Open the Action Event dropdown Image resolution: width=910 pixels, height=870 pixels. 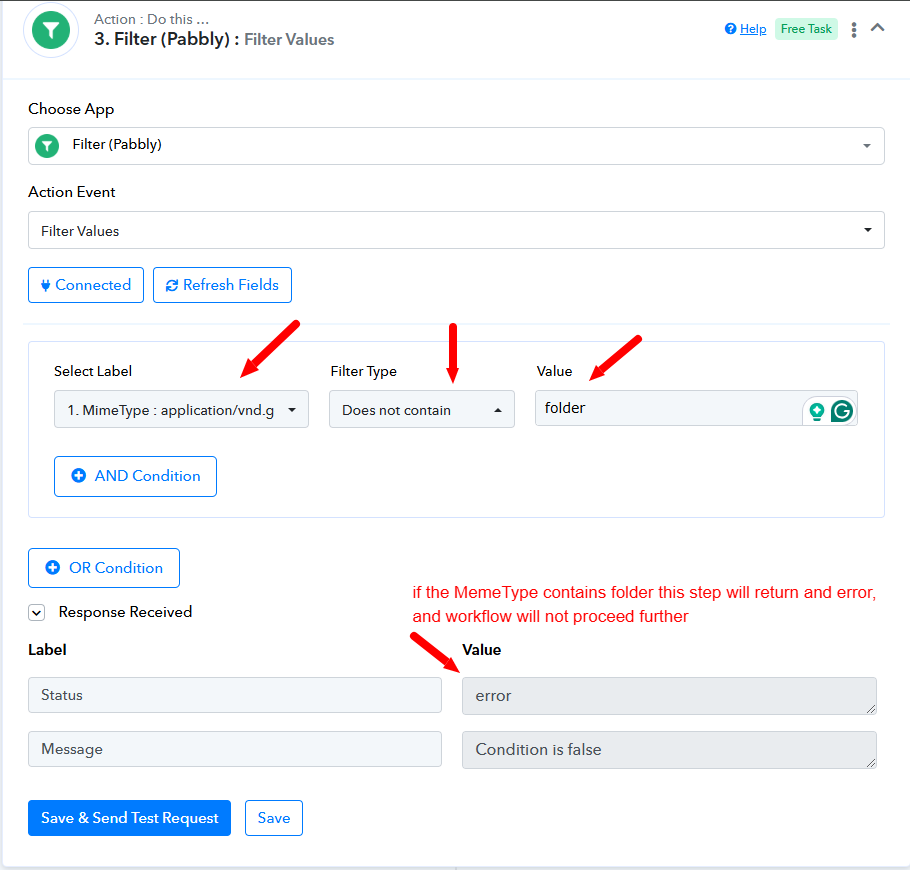(456, 230)
